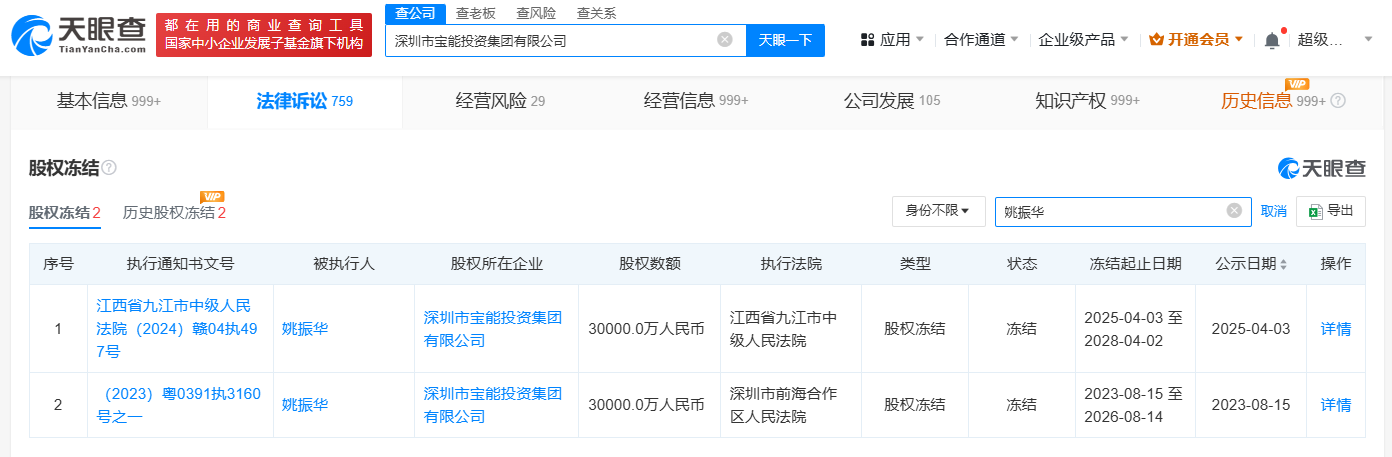The height and width of the screenshot is (457, 1392).
Task: Click the Excel icon on export button
Action: [x=1316, y=211]
